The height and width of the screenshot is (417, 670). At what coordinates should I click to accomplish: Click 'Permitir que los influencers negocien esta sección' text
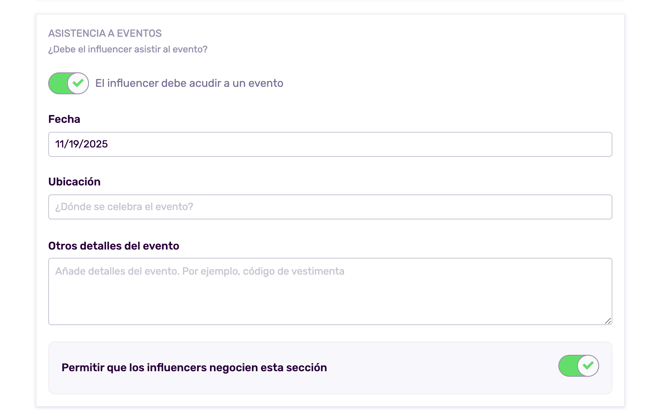click(x=194, y=368)
